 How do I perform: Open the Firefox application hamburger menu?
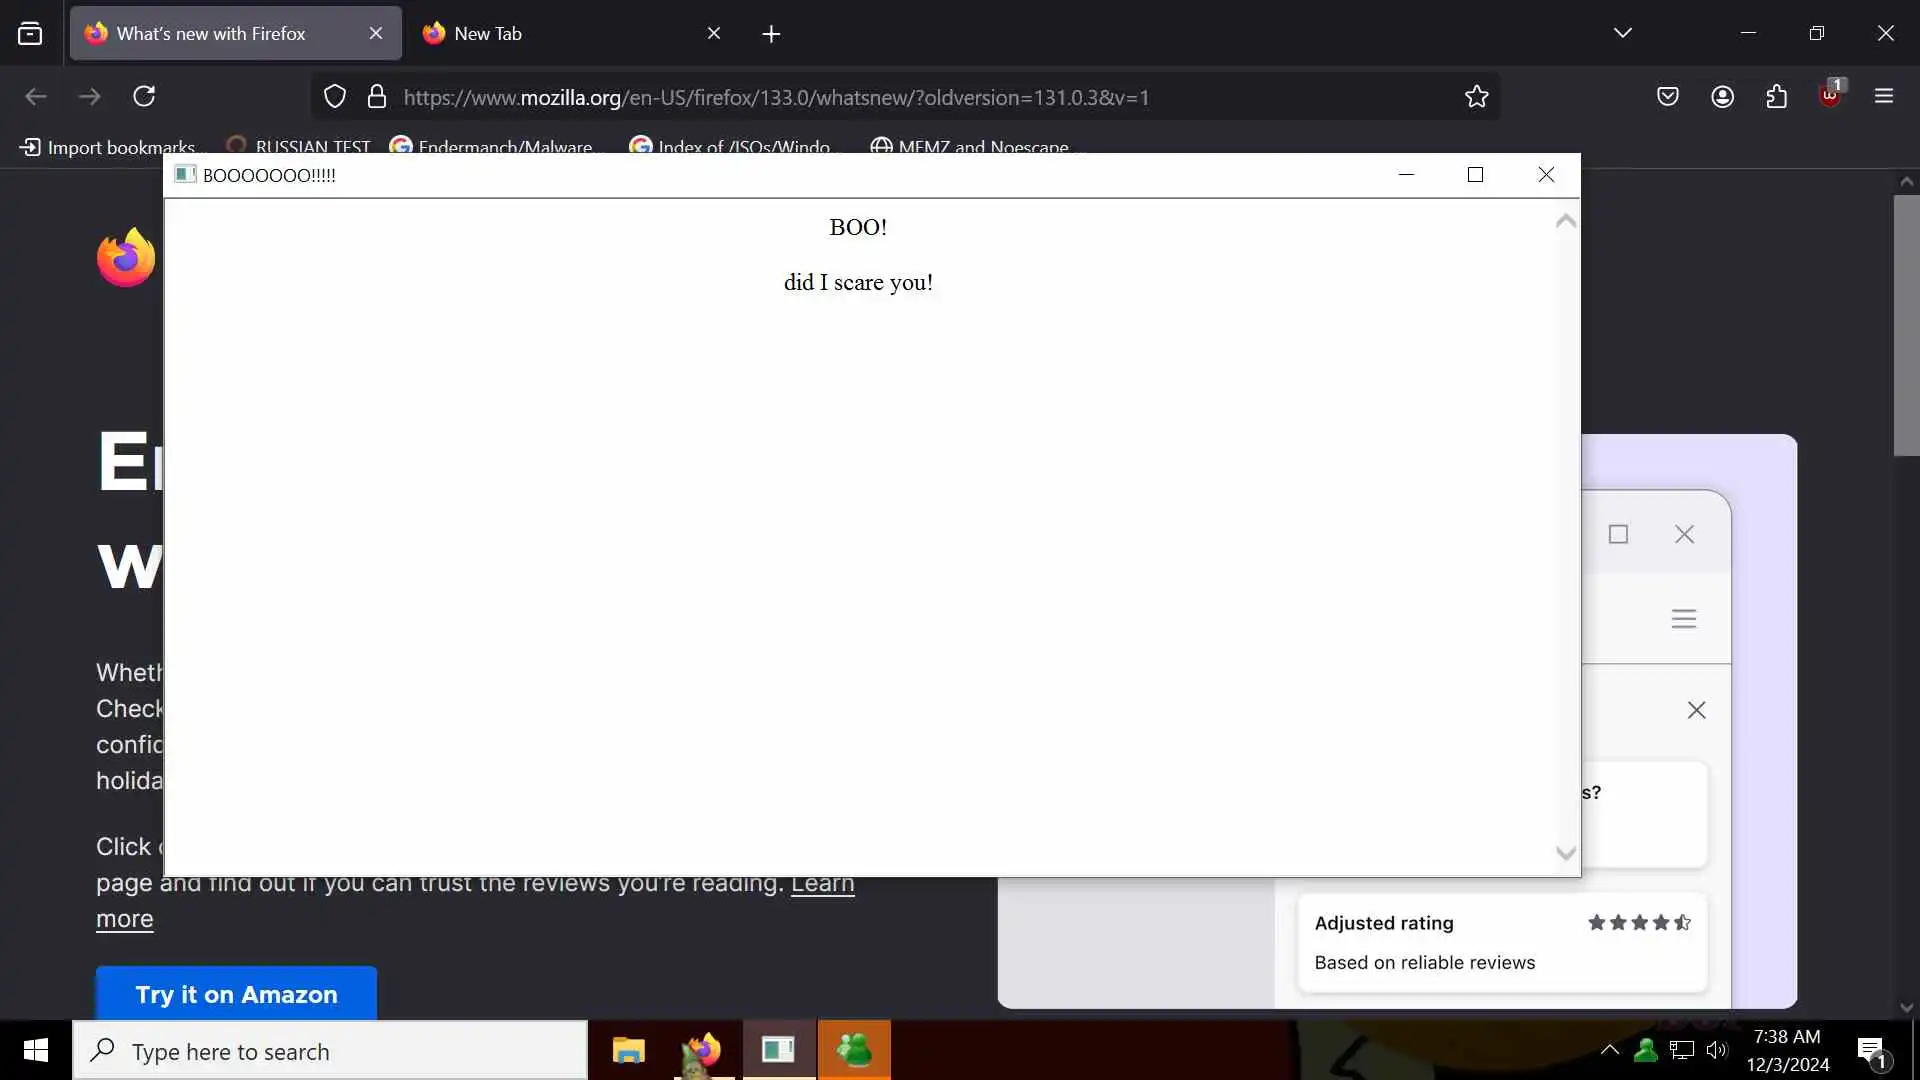click(1884, 96)
